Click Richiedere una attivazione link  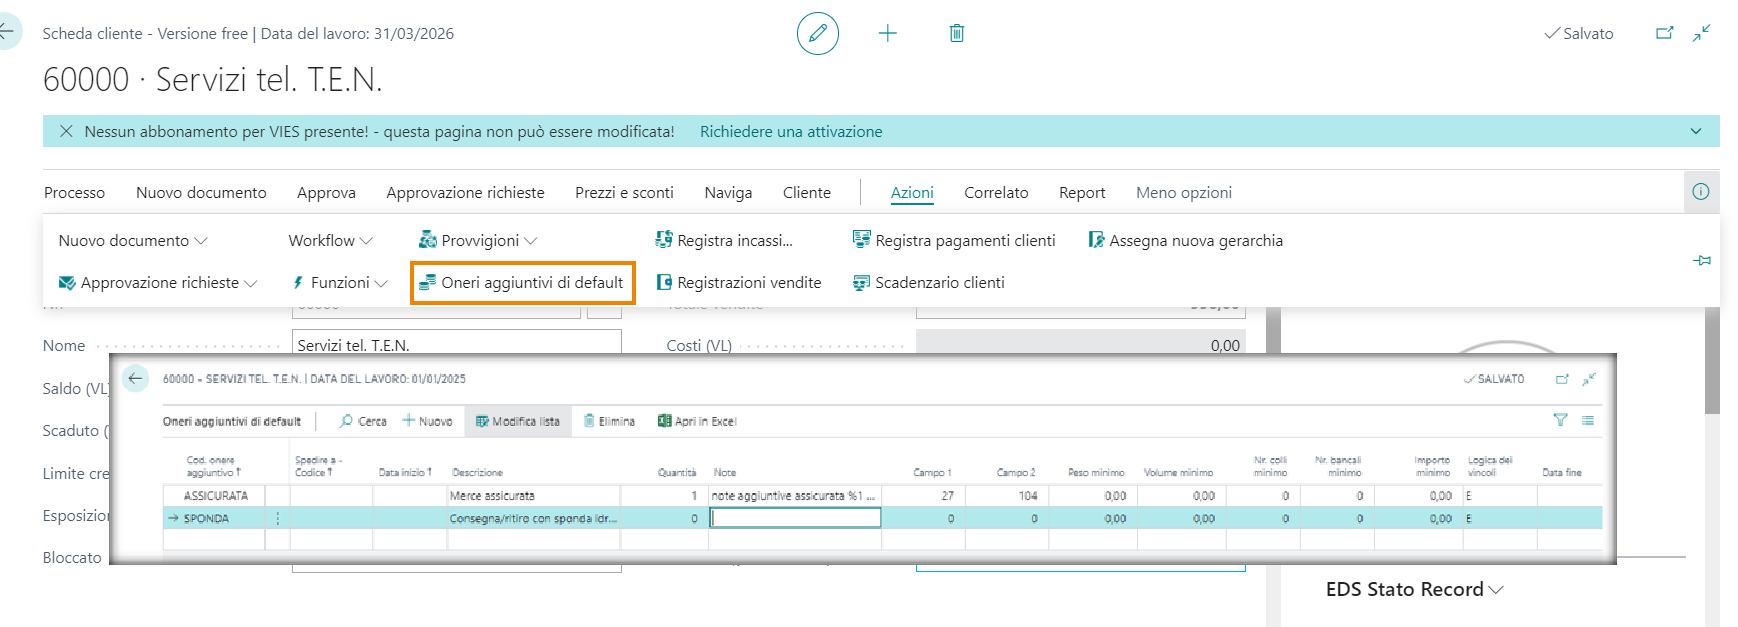(790, 132)
